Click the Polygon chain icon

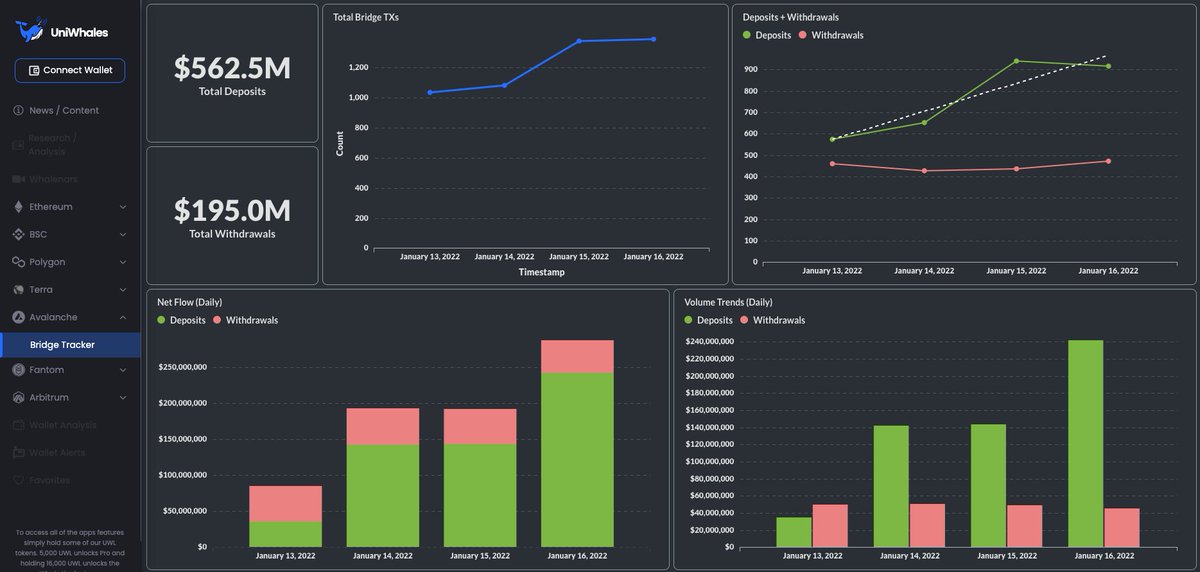click(x=18, y=262)
